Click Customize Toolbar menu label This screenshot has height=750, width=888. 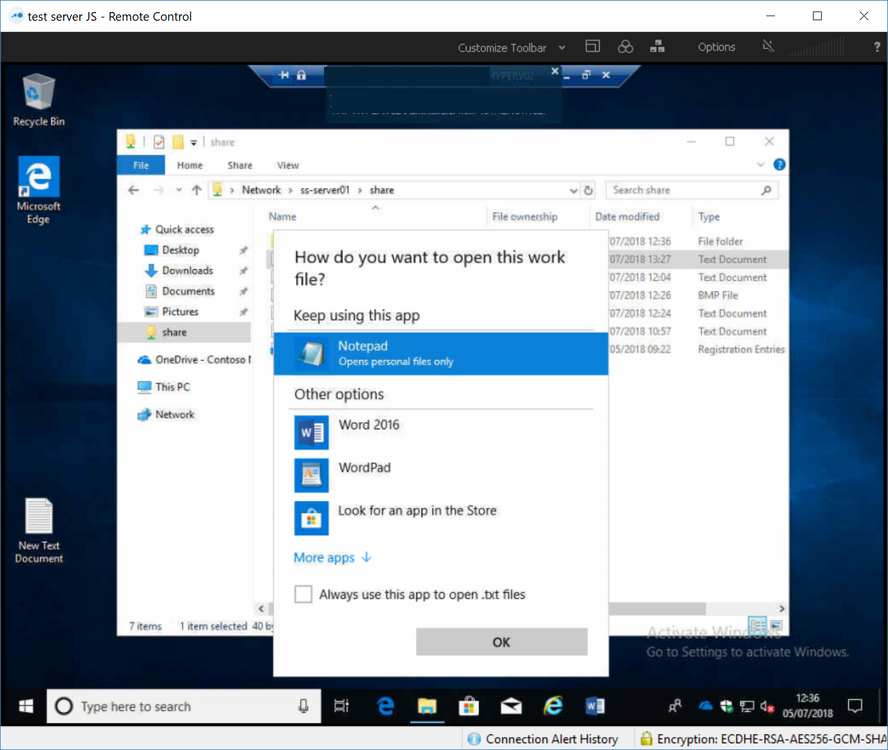tap(502, 48)
